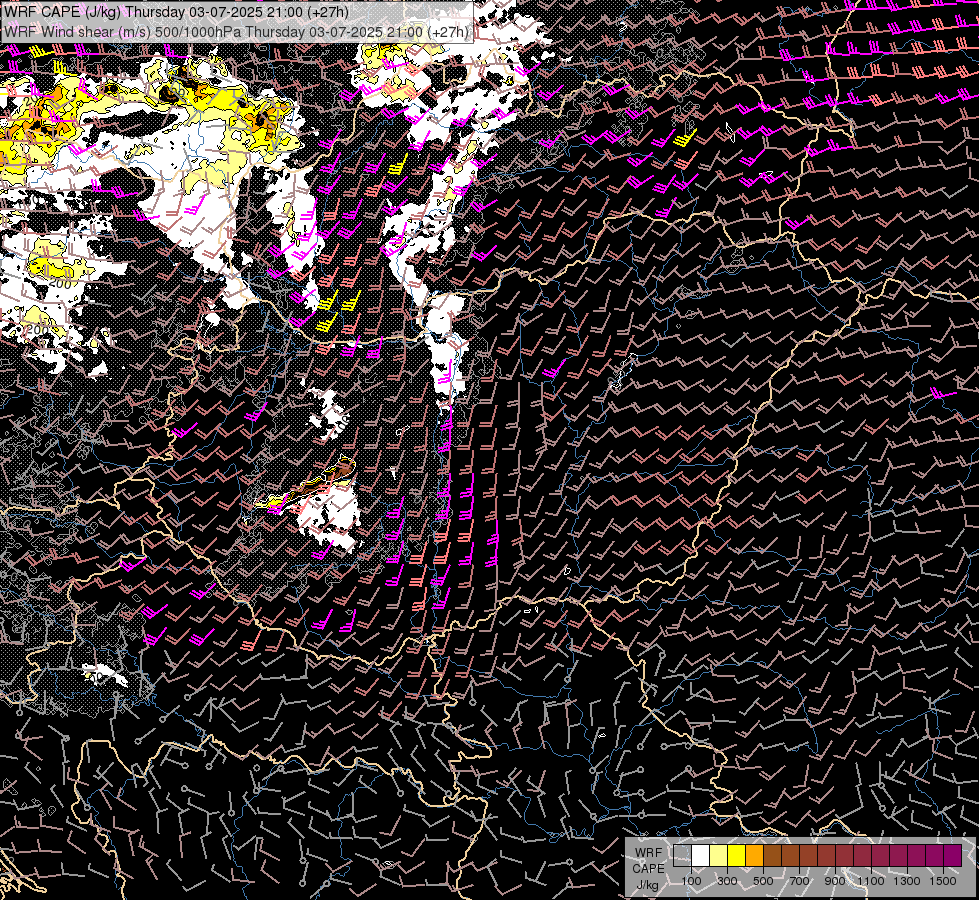The image size is (979, 900).
Task: Click the gray below-100 legend swatch
Action: click(x=682, y=856)
